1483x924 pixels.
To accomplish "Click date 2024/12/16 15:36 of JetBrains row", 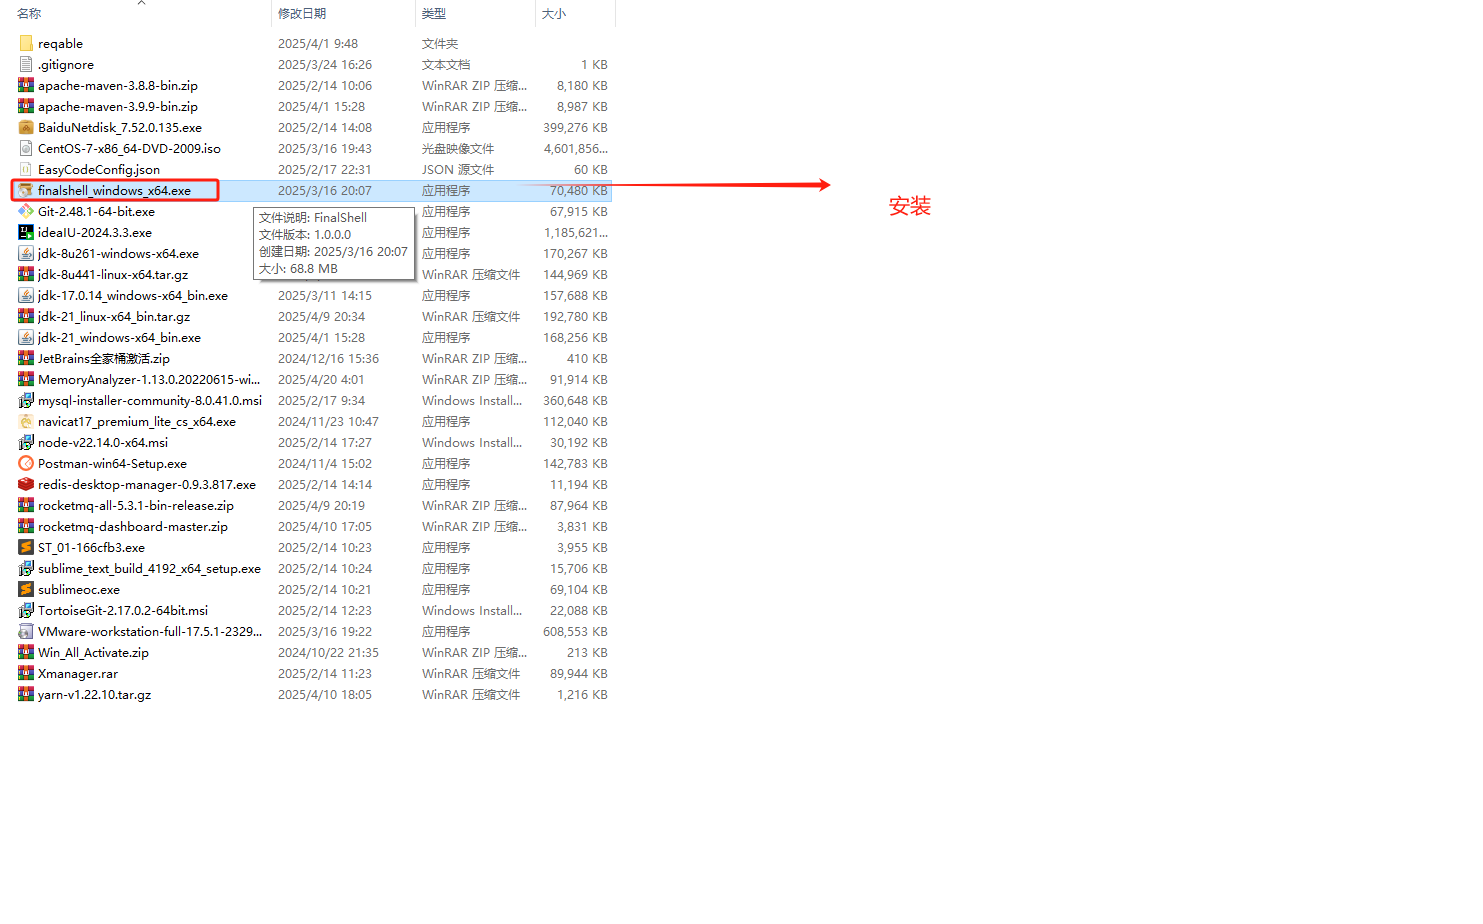I will (328, 358).
